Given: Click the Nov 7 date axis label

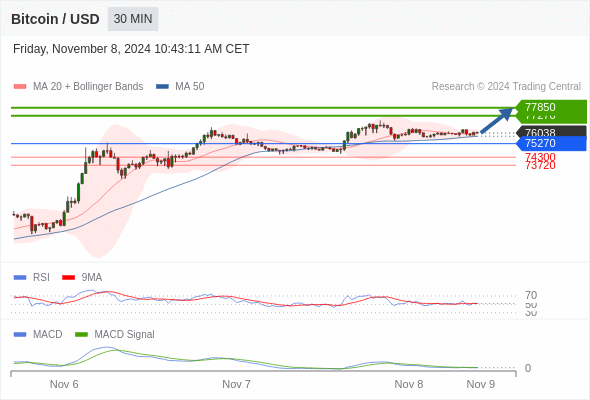Looking at the screenshot, I should [x=236, y=384].
